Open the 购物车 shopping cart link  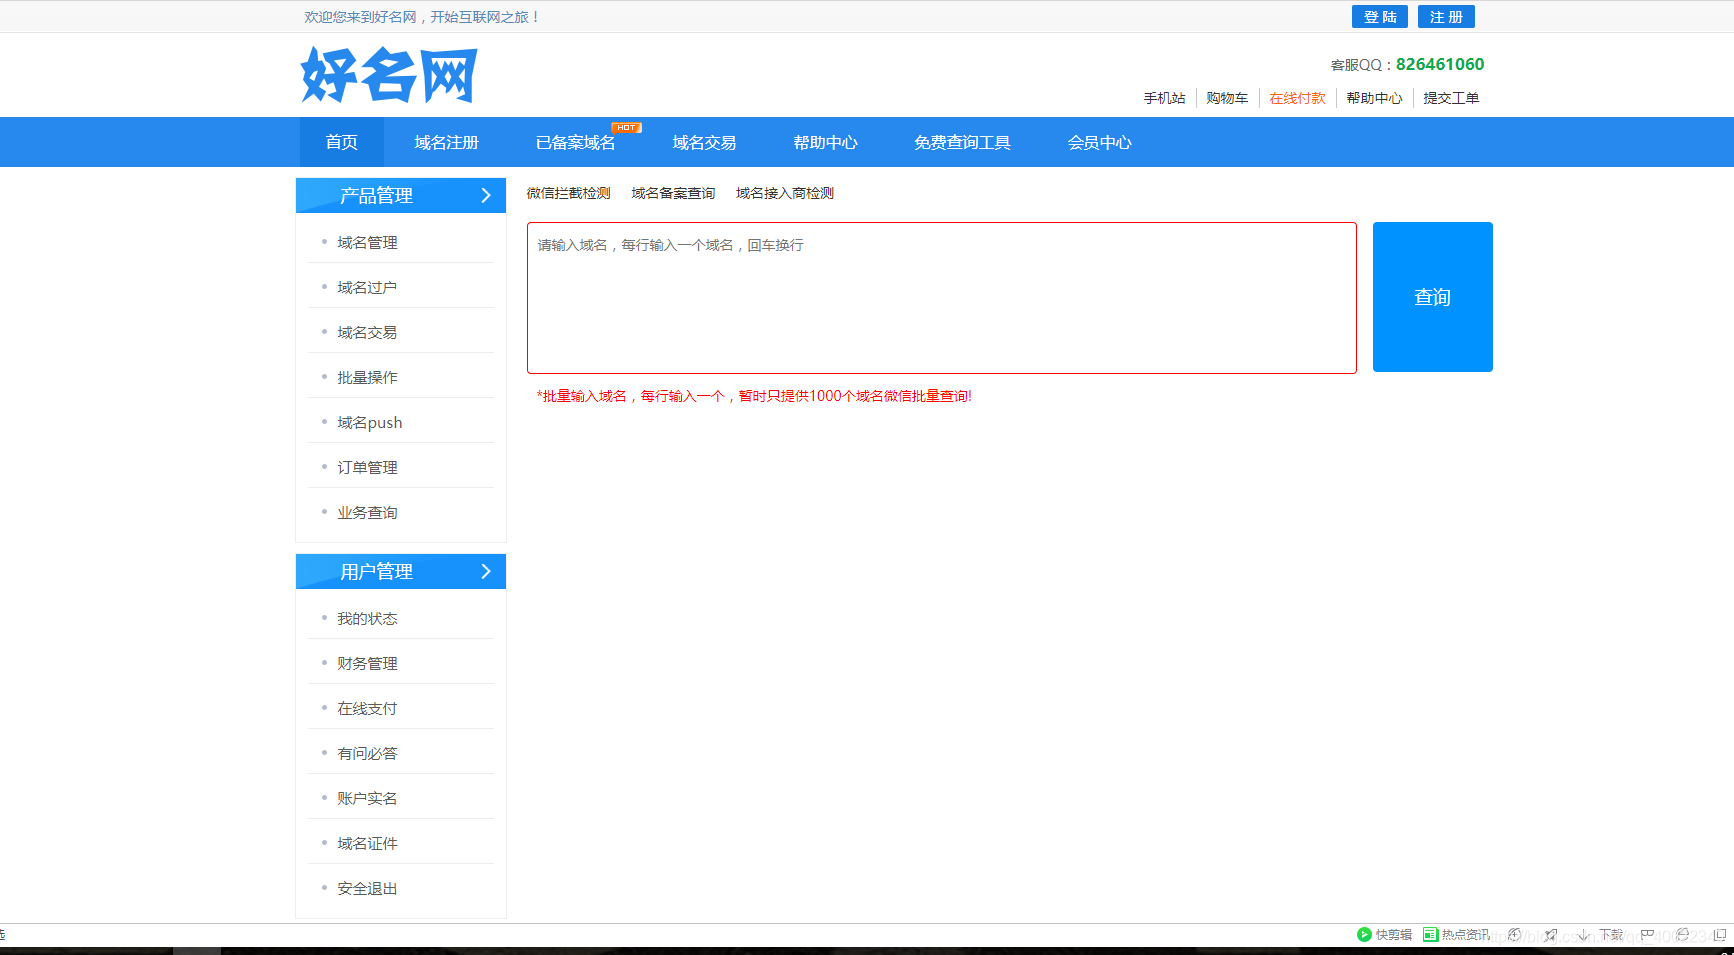point(1227,98)
